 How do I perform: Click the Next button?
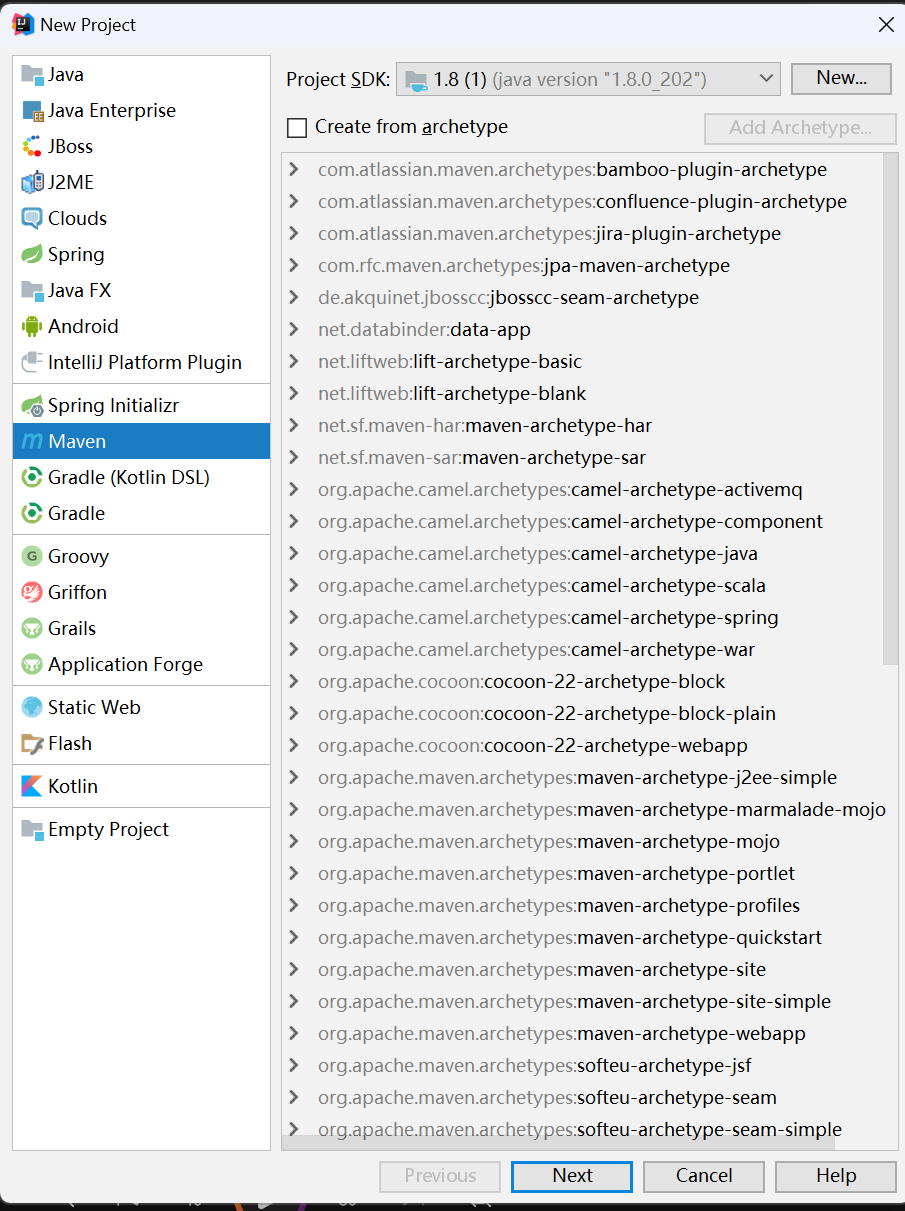click(x=572, y=1176)
